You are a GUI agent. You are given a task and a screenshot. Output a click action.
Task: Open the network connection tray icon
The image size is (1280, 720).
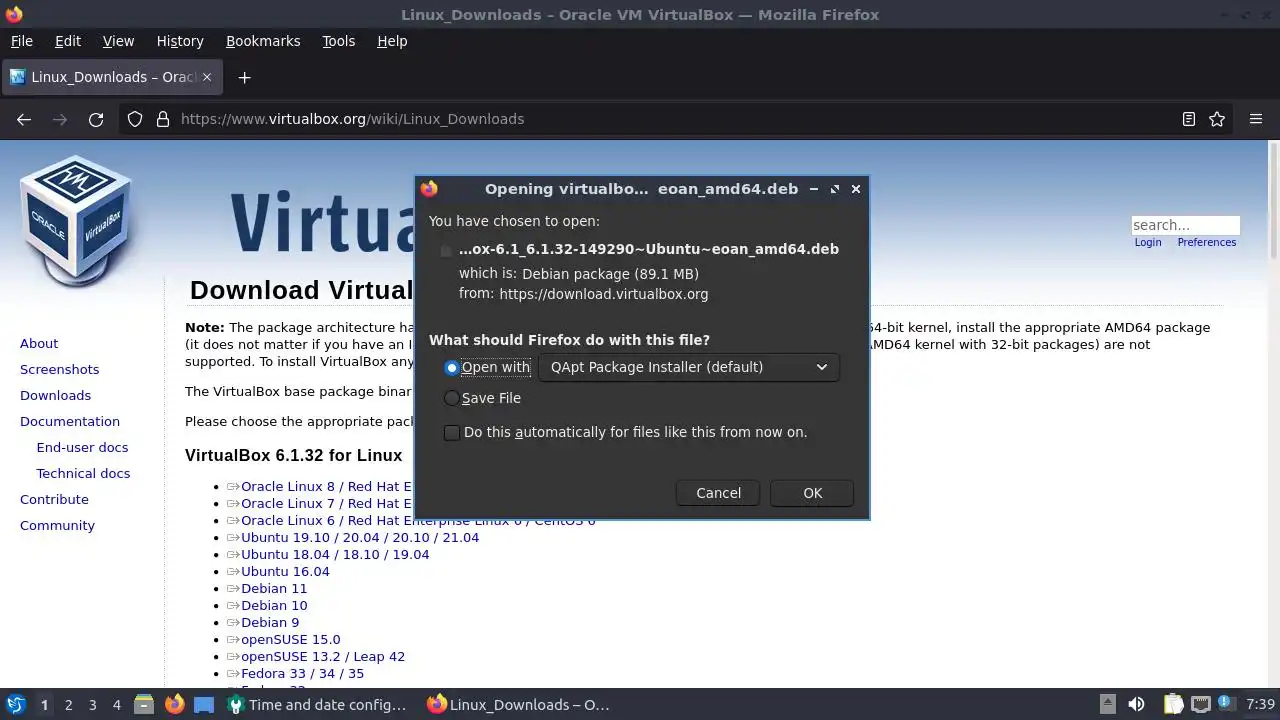pos(1200,704)
